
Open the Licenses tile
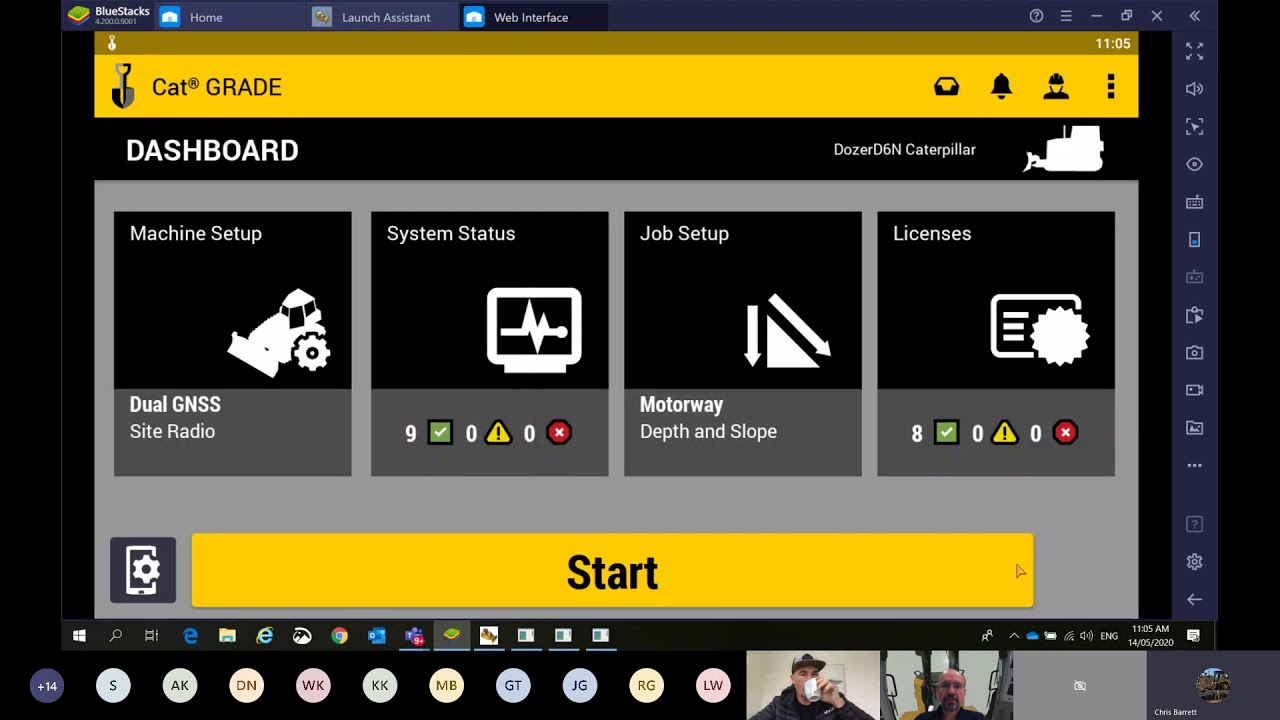[996, 343]
